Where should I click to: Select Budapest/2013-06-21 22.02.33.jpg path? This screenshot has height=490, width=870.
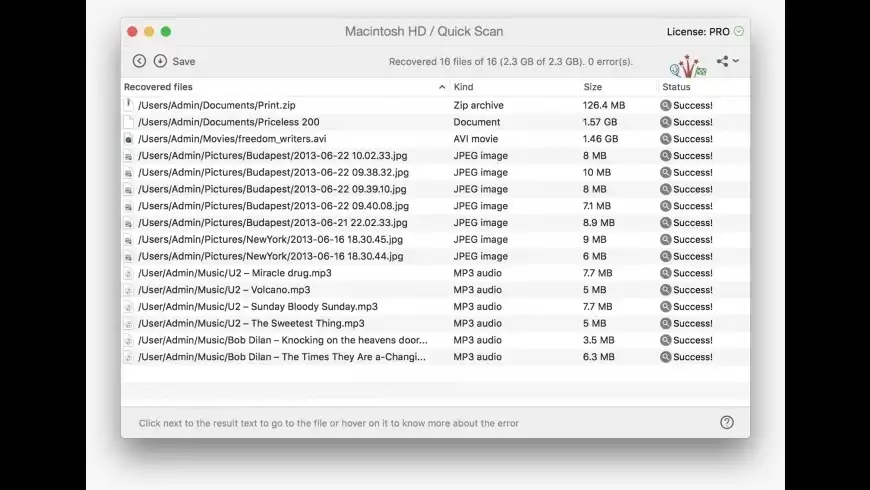point(272,223)
